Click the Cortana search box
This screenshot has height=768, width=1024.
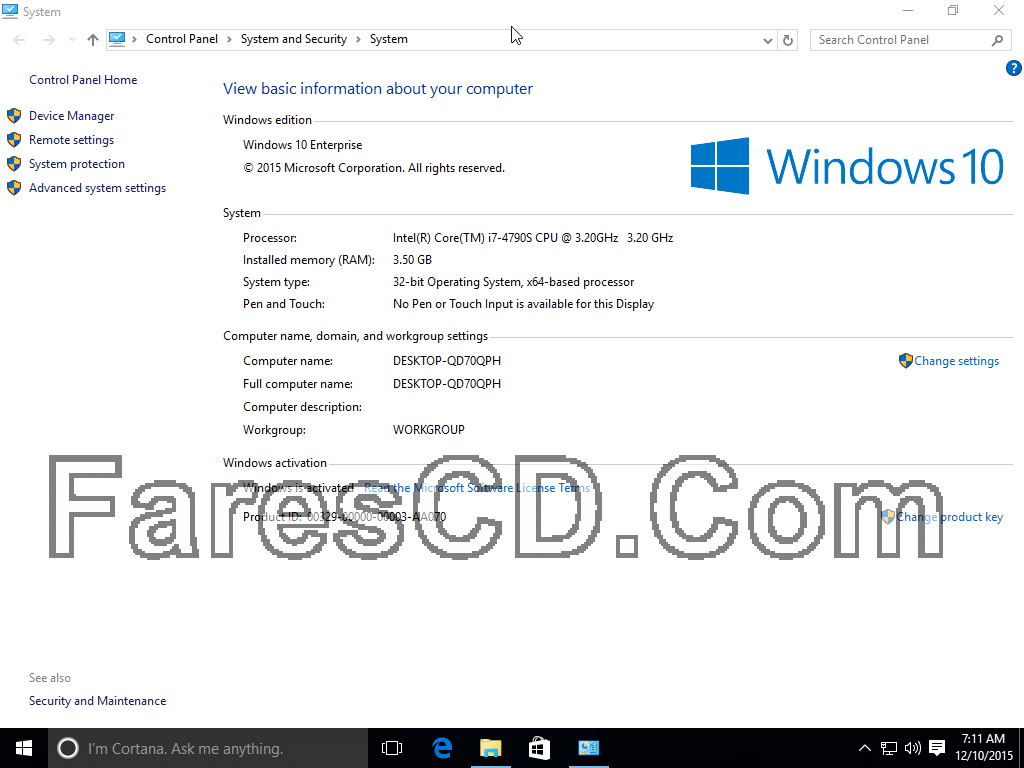pyautogui.click(x=208, y=748)
